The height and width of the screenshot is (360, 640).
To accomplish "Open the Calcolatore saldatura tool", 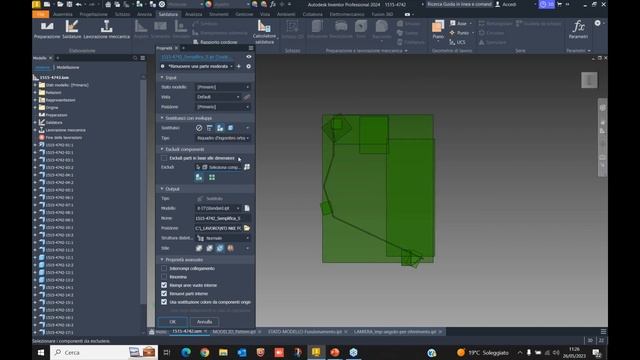I will (x=264, y=32).
